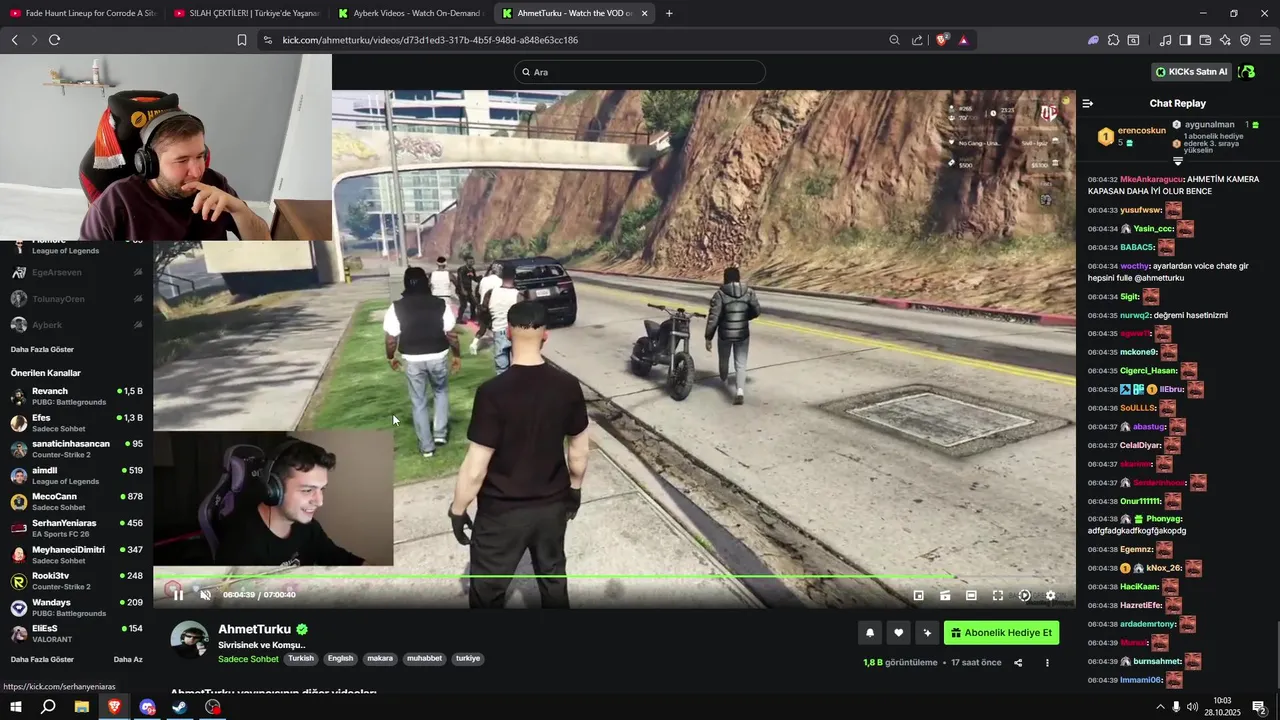Open Brave Rewards triangle icon
Viewport: 1280px width, 720px height.
pos(963,40)
